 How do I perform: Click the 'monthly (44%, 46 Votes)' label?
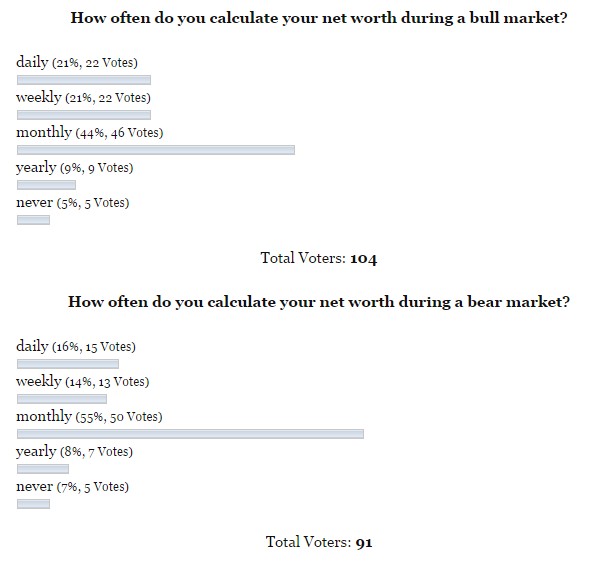click(89, 132)
